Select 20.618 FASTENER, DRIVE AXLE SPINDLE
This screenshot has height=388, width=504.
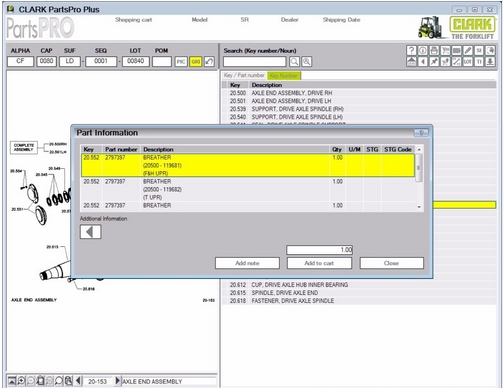(359, 301)
